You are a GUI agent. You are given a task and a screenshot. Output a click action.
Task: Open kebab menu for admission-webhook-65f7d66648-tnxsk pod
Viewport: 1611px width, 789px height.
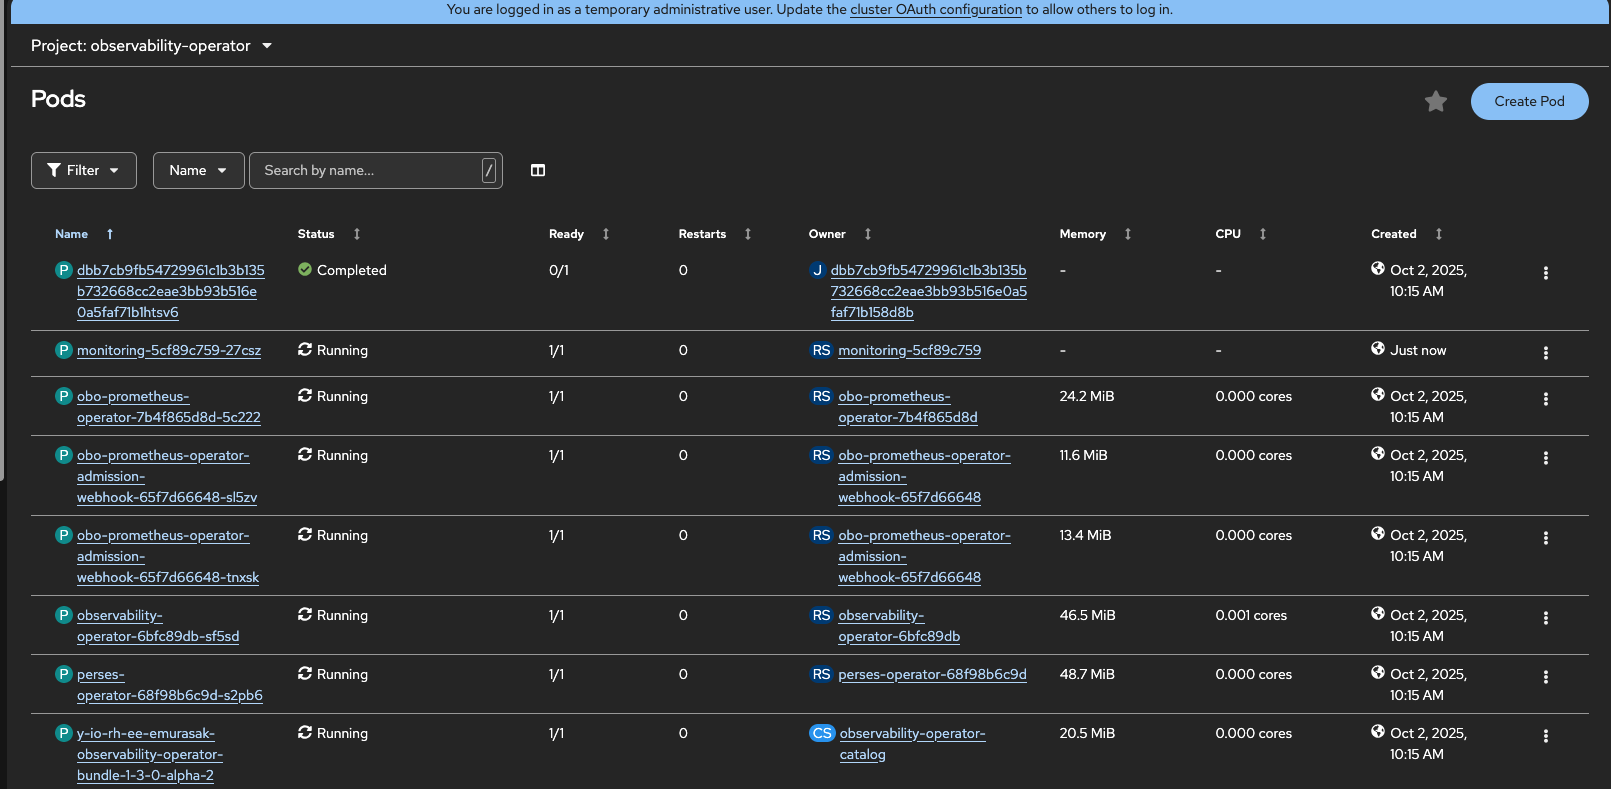(x=1546, y=538)
